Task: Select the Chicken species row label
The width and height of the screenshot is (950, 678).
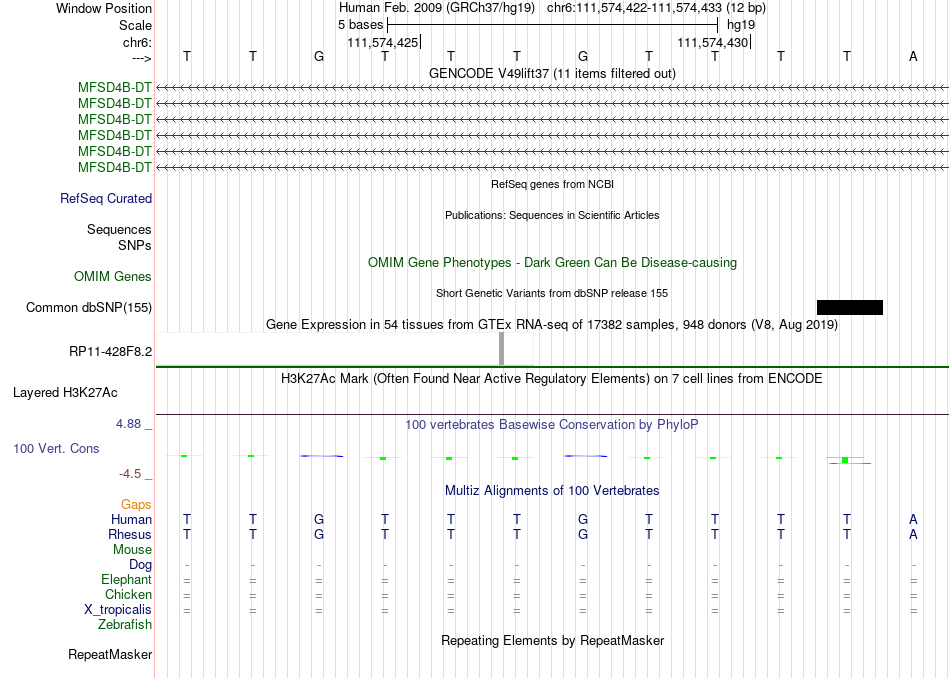Action: coord(128,594)
